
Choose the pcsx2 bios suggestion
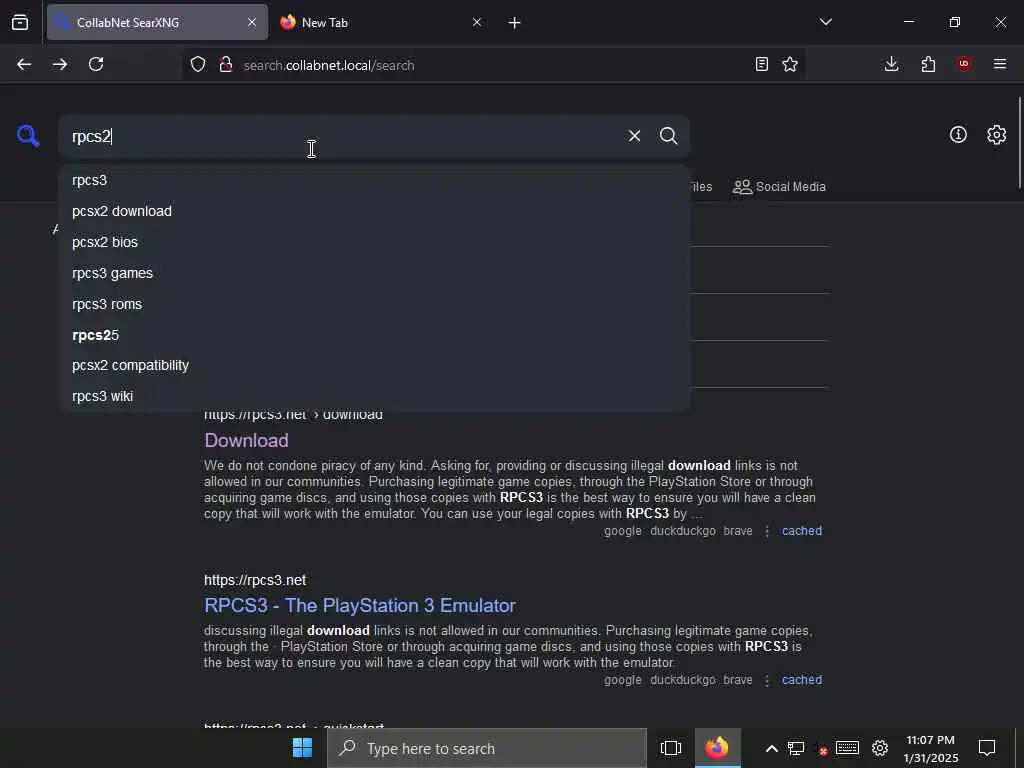pyautogui.click(x=374, y=242)
